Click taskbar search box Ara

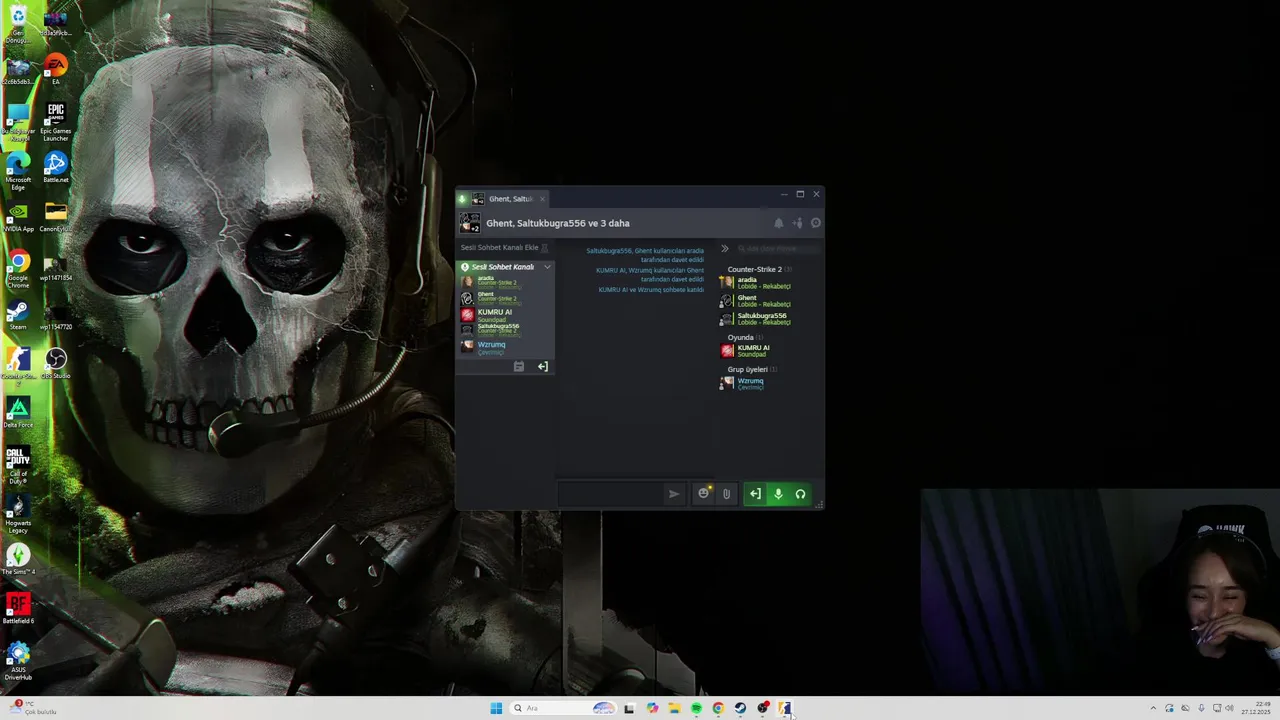coord(562,708)
